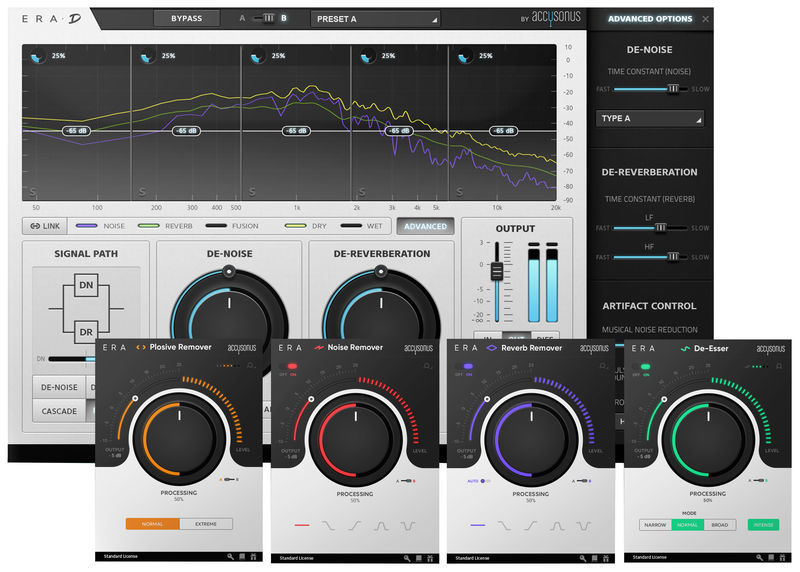Select the low-pass filter shape in Reverb Remover

pyautogui.click(x=504, y=525)
